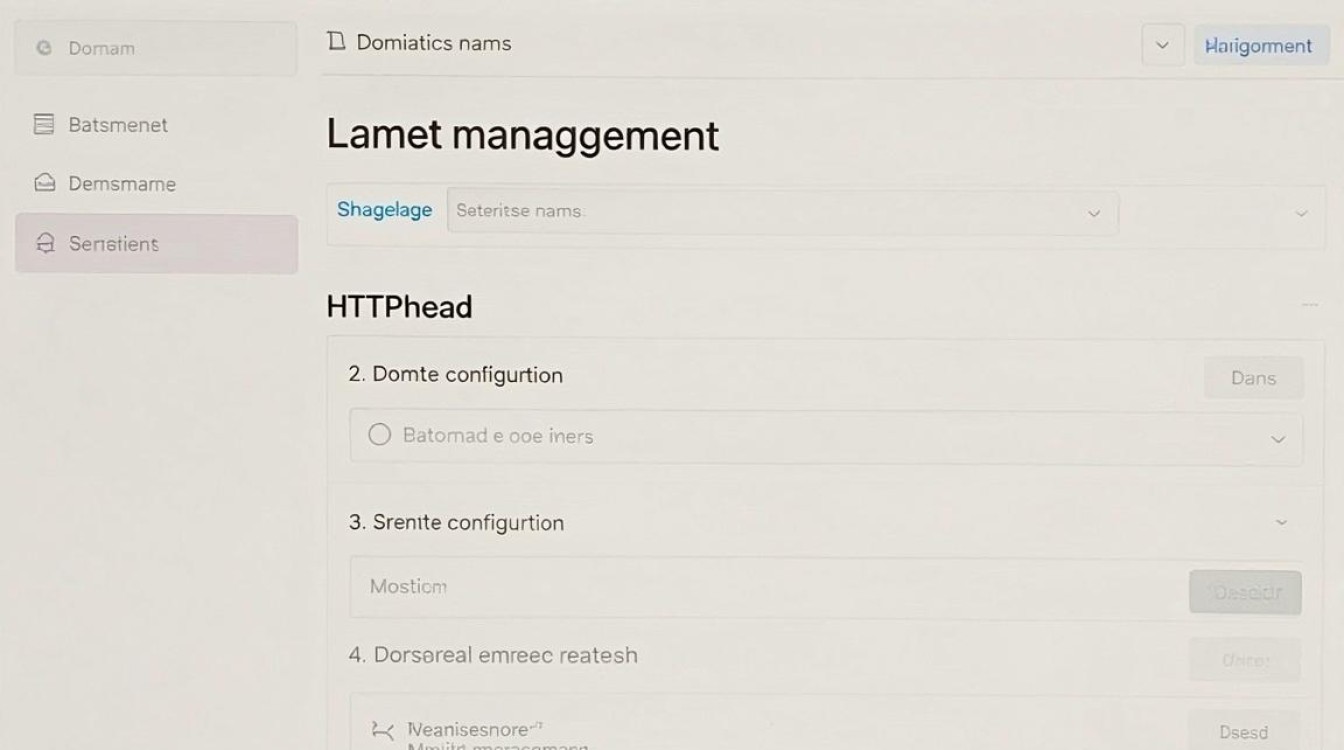The width and height of the screenshot is (1344, 750).
Task: Click the document icon before Domiatics nams
Action: tap(336, 41)
